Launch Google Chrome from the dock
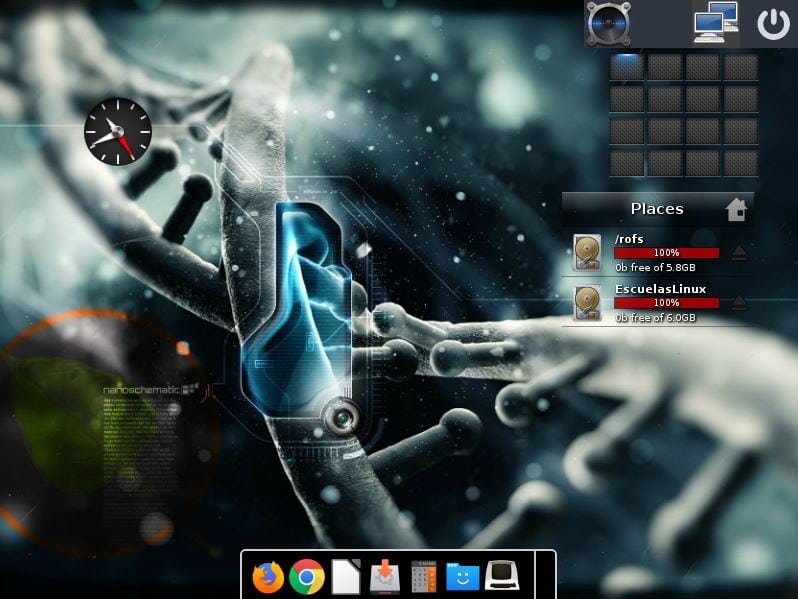 coord(307,577)
